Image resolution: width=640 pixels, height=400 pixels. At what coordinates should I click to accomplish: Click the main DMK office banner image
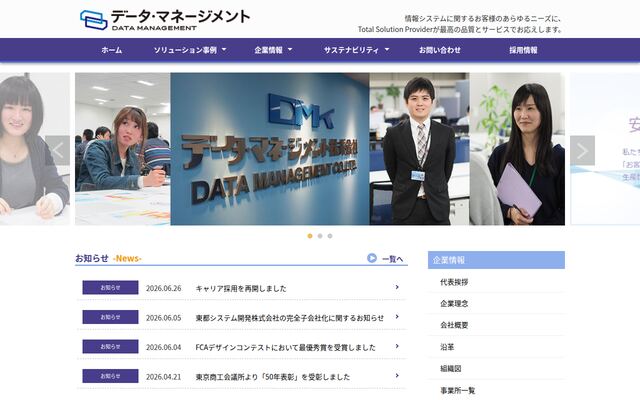point(320,149)
